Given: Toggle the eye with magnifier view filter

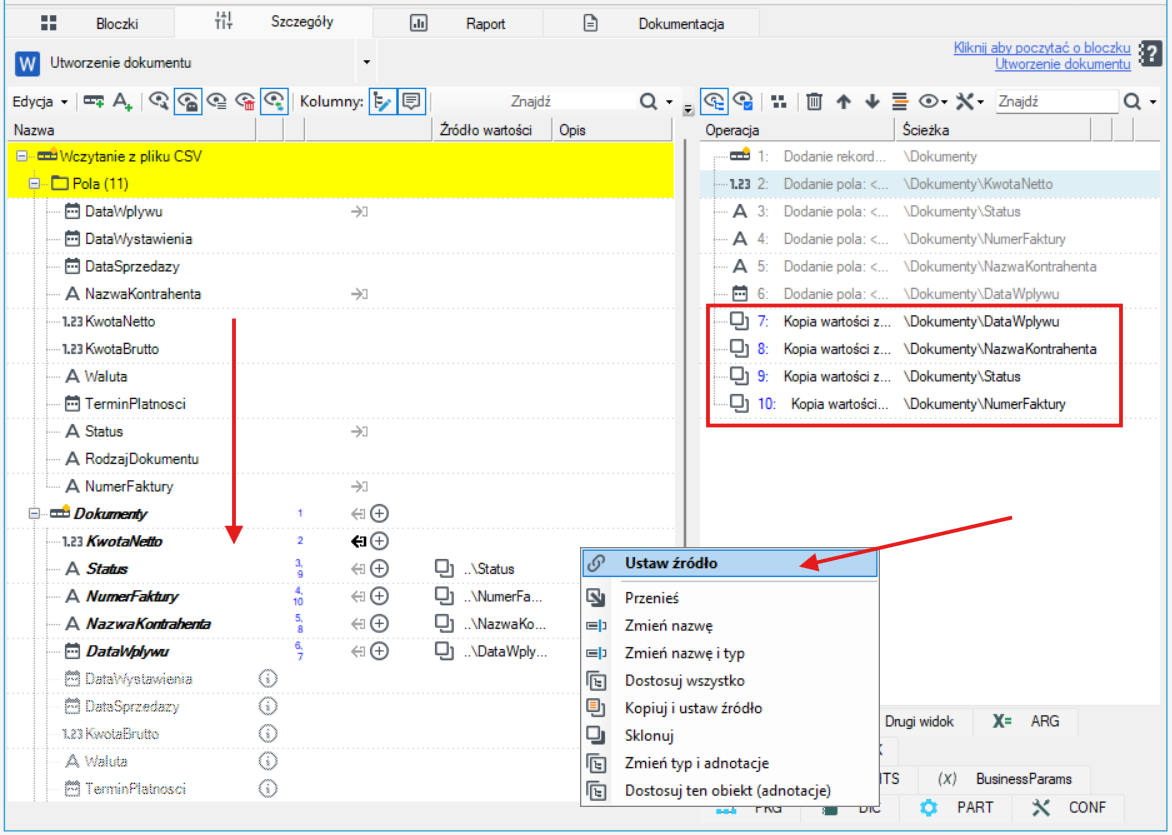Looking at the screenshot, I should click(158, 102).
